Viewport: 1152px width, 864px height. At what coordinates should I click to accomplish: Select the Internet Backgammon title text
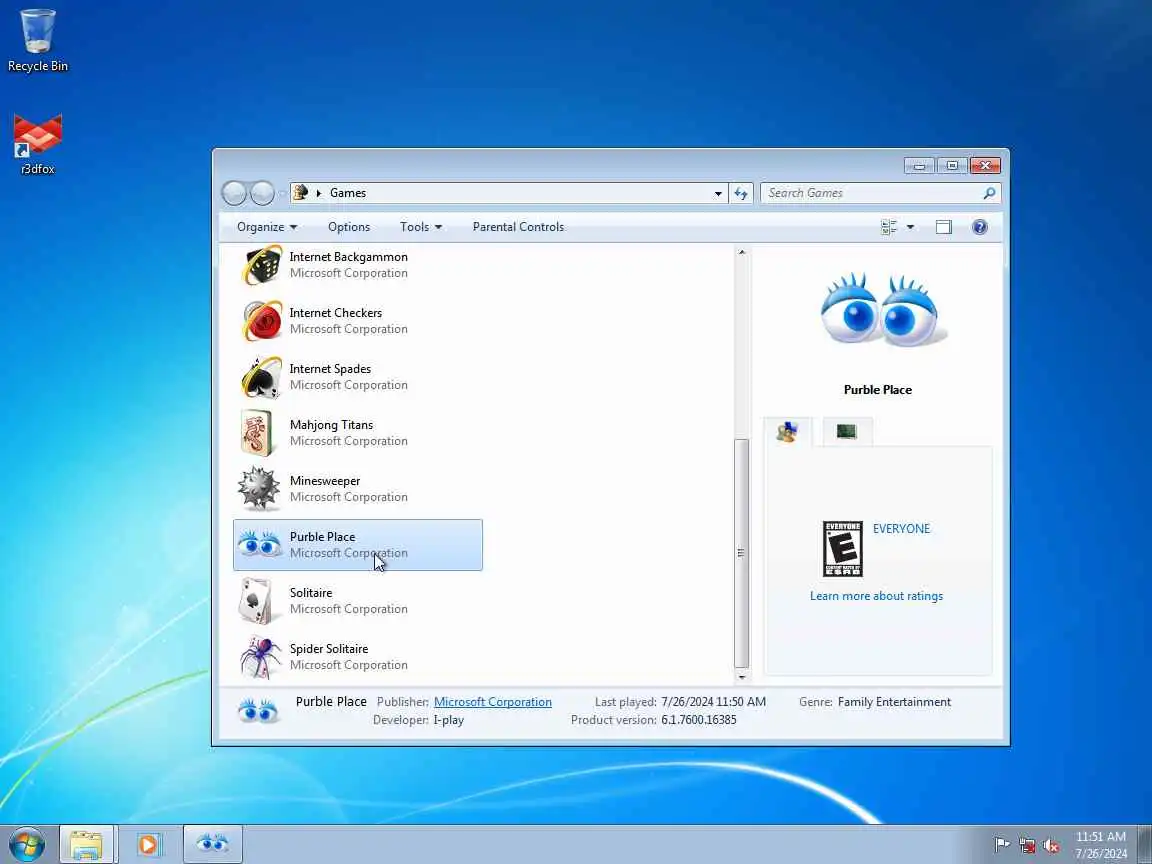coord(348,257)
